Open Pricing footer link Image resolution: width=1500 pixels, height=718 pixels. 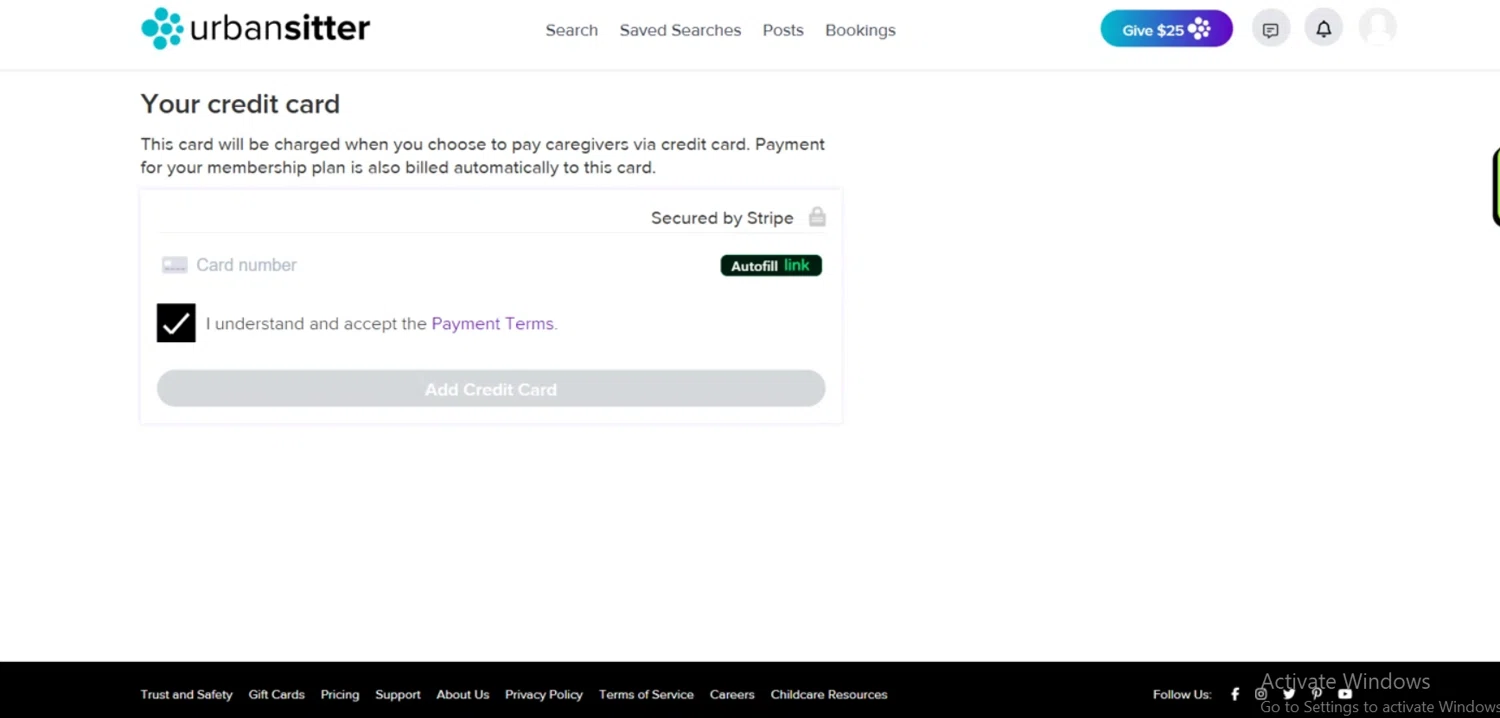[340, 694]
